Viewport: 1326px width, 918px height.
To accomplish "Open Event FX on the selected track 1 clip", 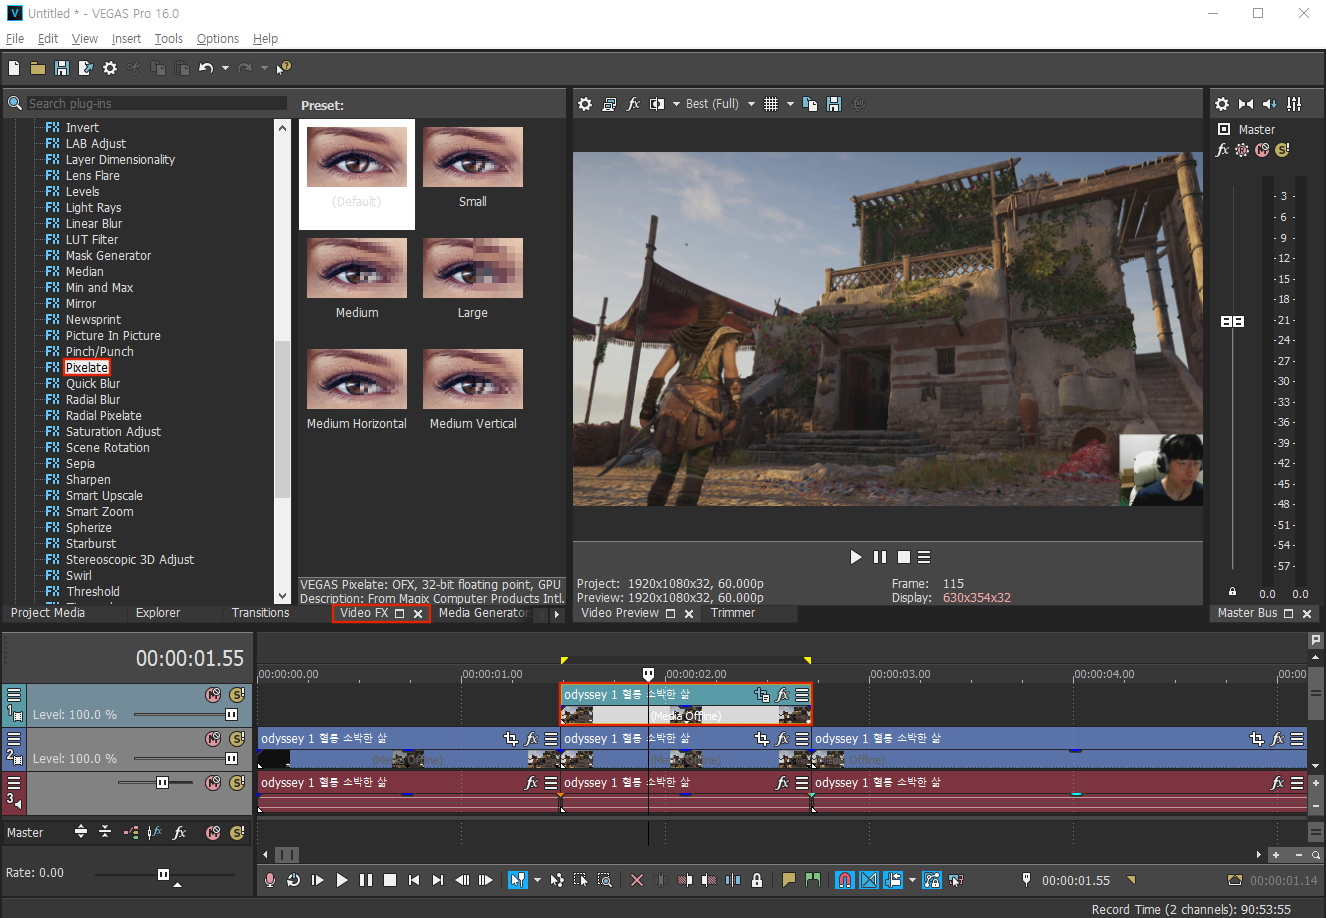I will [x=783, y=695].
